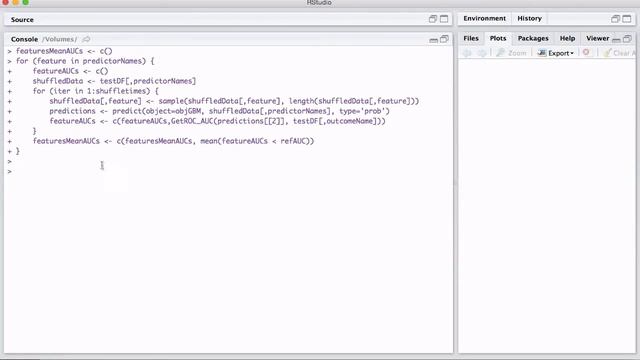This screenshot has height=360, width=640.
Task: Open the History tab
Action: click(529, 18)
